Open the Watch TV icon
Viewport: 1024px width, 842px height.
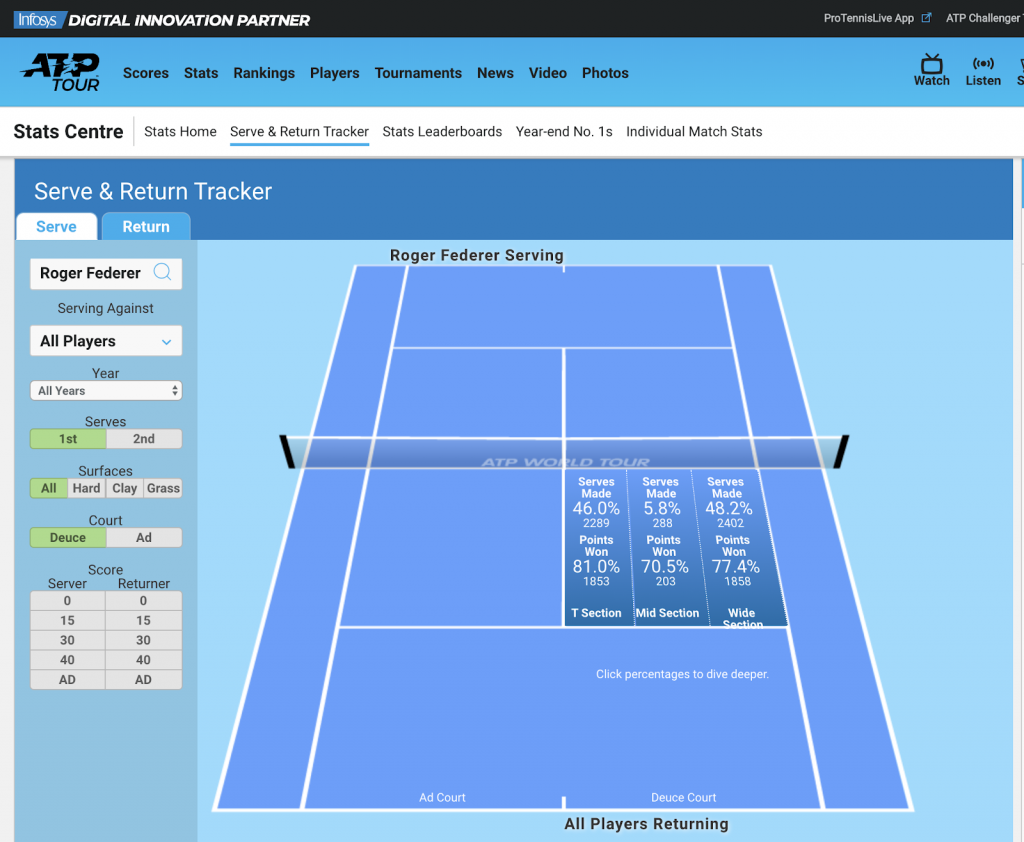931,64
